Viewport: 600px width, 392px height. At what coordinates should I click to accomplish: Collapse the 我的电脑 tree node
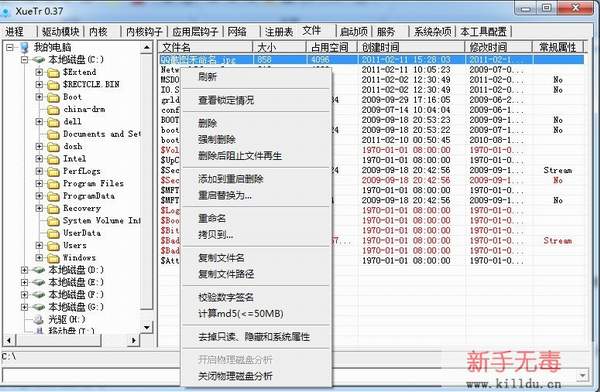tap(10, 47)
